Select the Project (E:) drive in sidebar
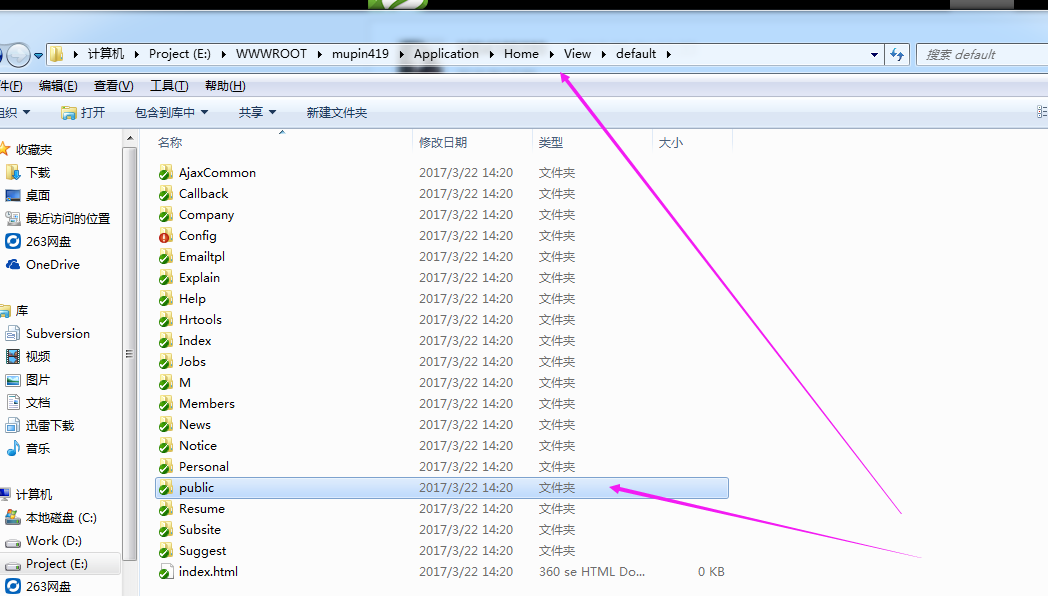The height and width of the screenshot is (596, 1048). 56,564
